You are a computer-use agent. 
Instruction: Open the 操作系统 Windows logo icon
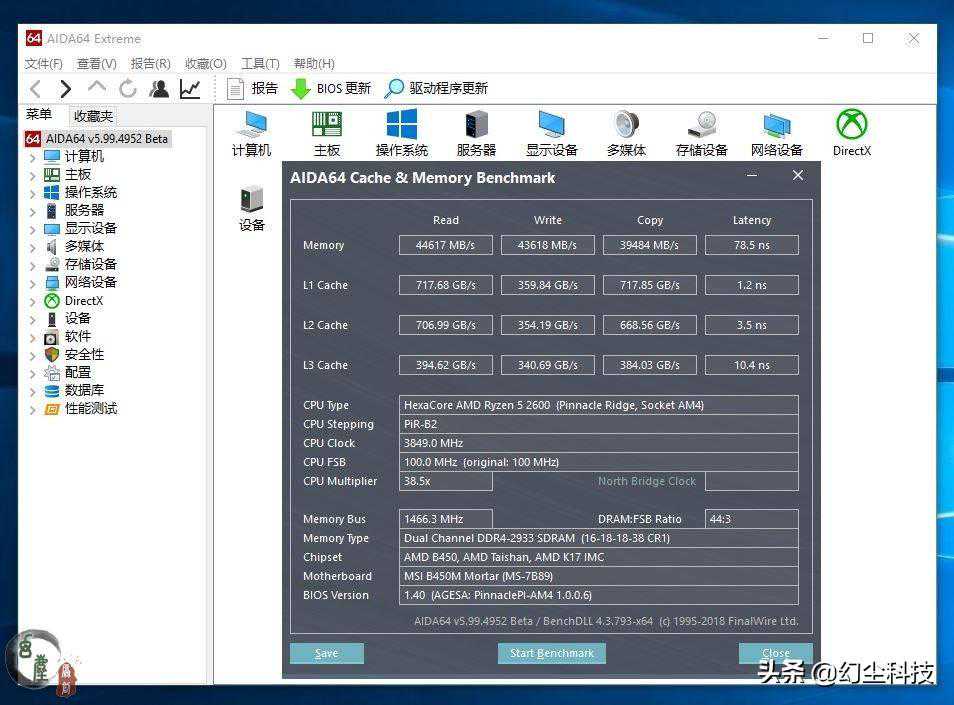[401, 133]
